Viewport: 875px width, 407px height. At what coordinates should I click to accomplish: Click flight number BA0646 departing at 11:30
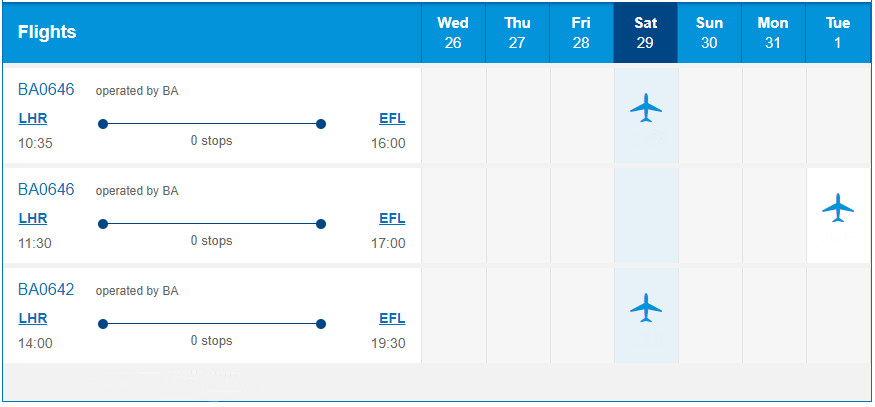coord(46,190)
